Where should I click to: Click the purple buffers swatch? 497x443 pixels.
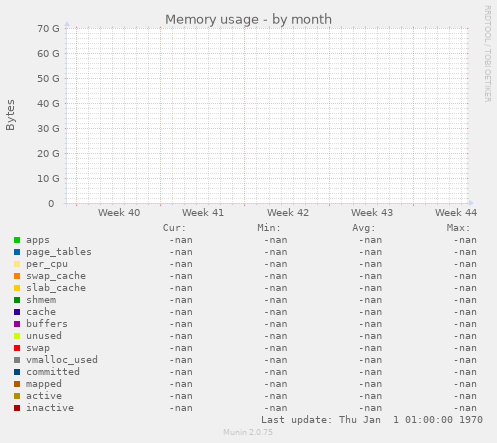[x=17, y=324]
